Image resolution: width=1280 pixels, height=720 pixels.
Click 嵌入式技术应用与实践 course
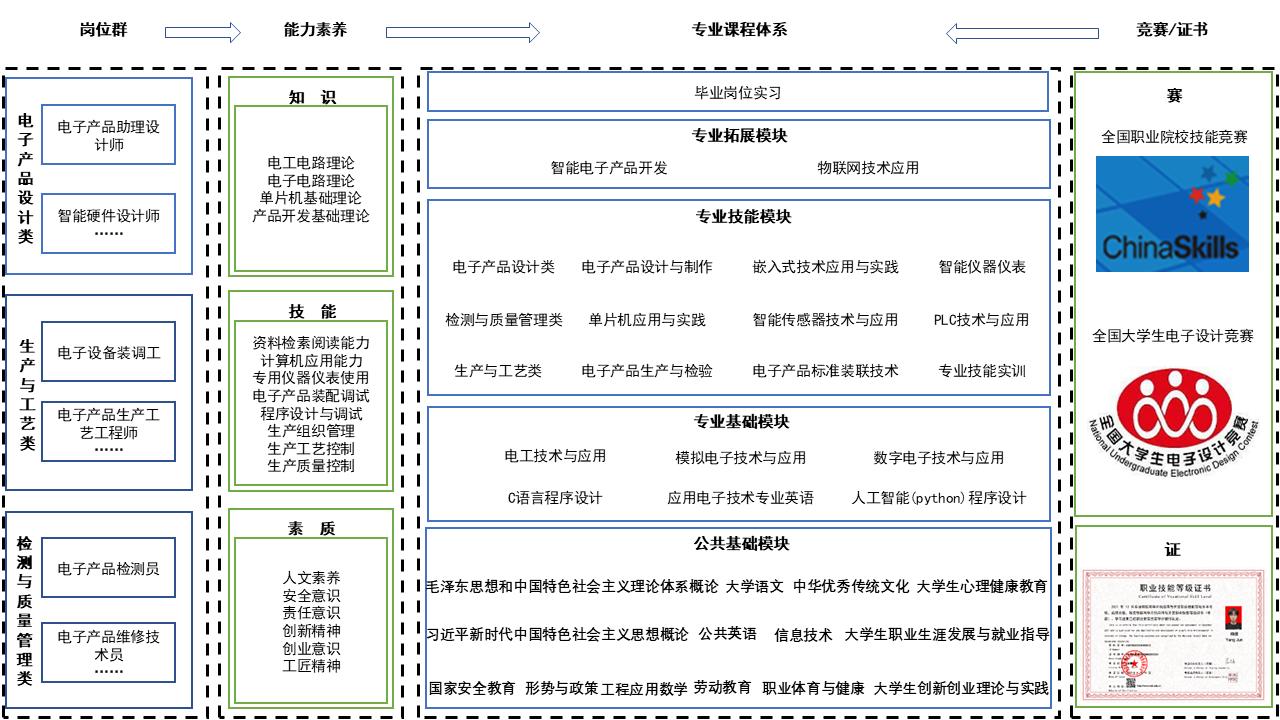[825, 267]
